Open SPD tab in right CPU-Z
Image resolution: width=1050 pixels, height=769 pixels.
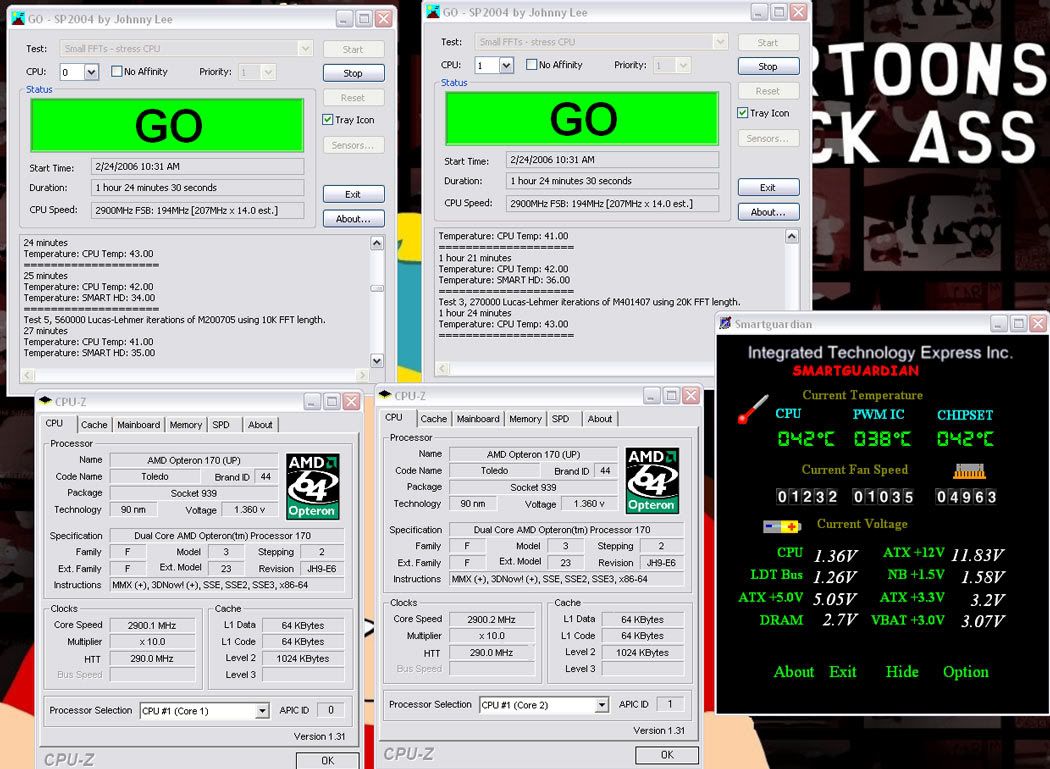(560, 419)
